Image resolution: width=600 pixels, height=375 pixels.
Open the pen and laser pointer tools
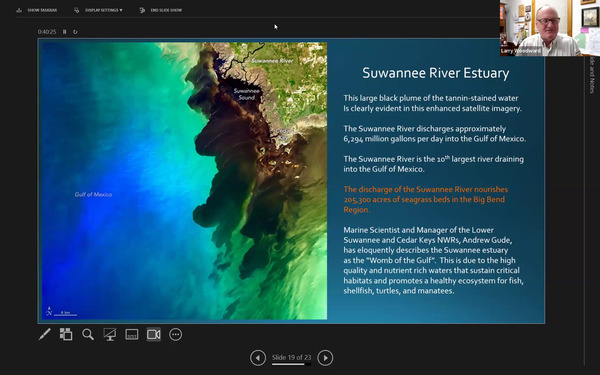[44, 334]
